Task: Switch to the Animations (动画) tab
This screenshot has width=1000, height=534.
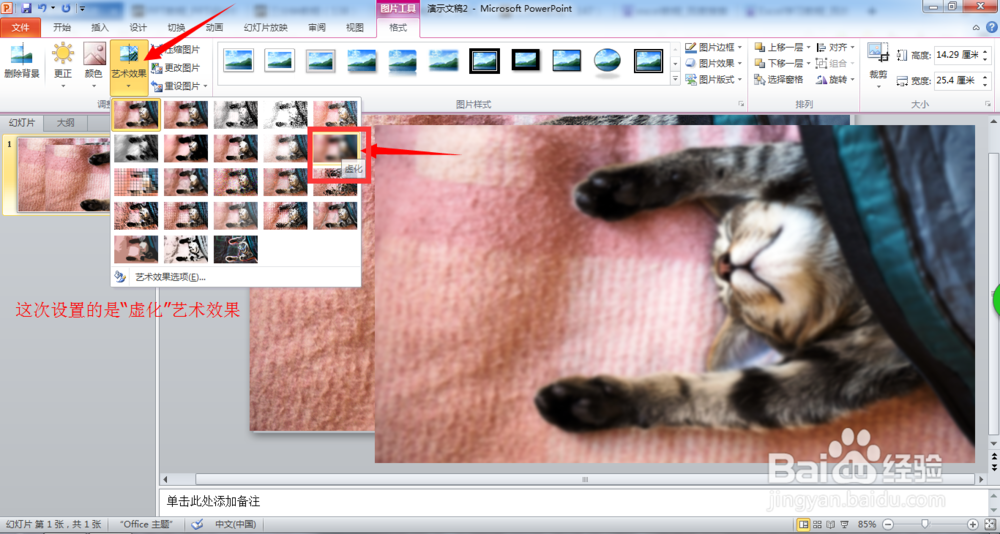Action: click(215, 27)
